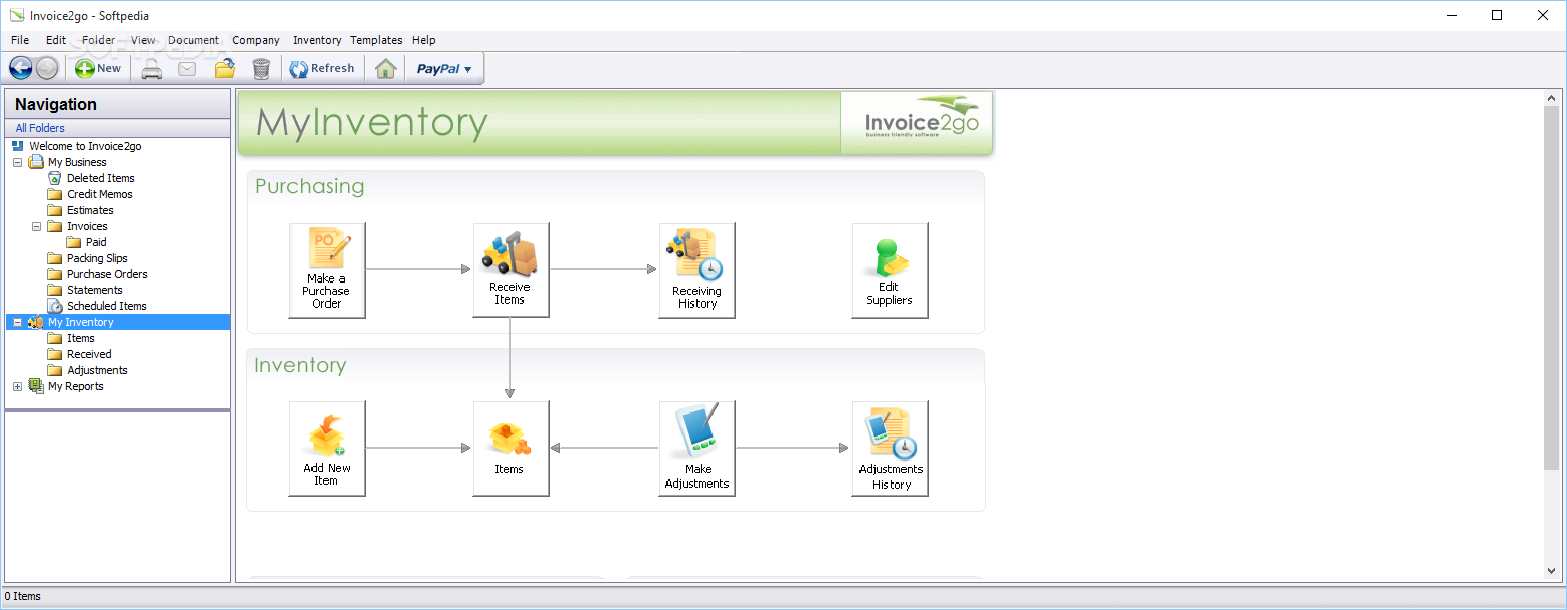Click the move to folder icon
The height and width of the screenshot is (610, 1567).
225,68
